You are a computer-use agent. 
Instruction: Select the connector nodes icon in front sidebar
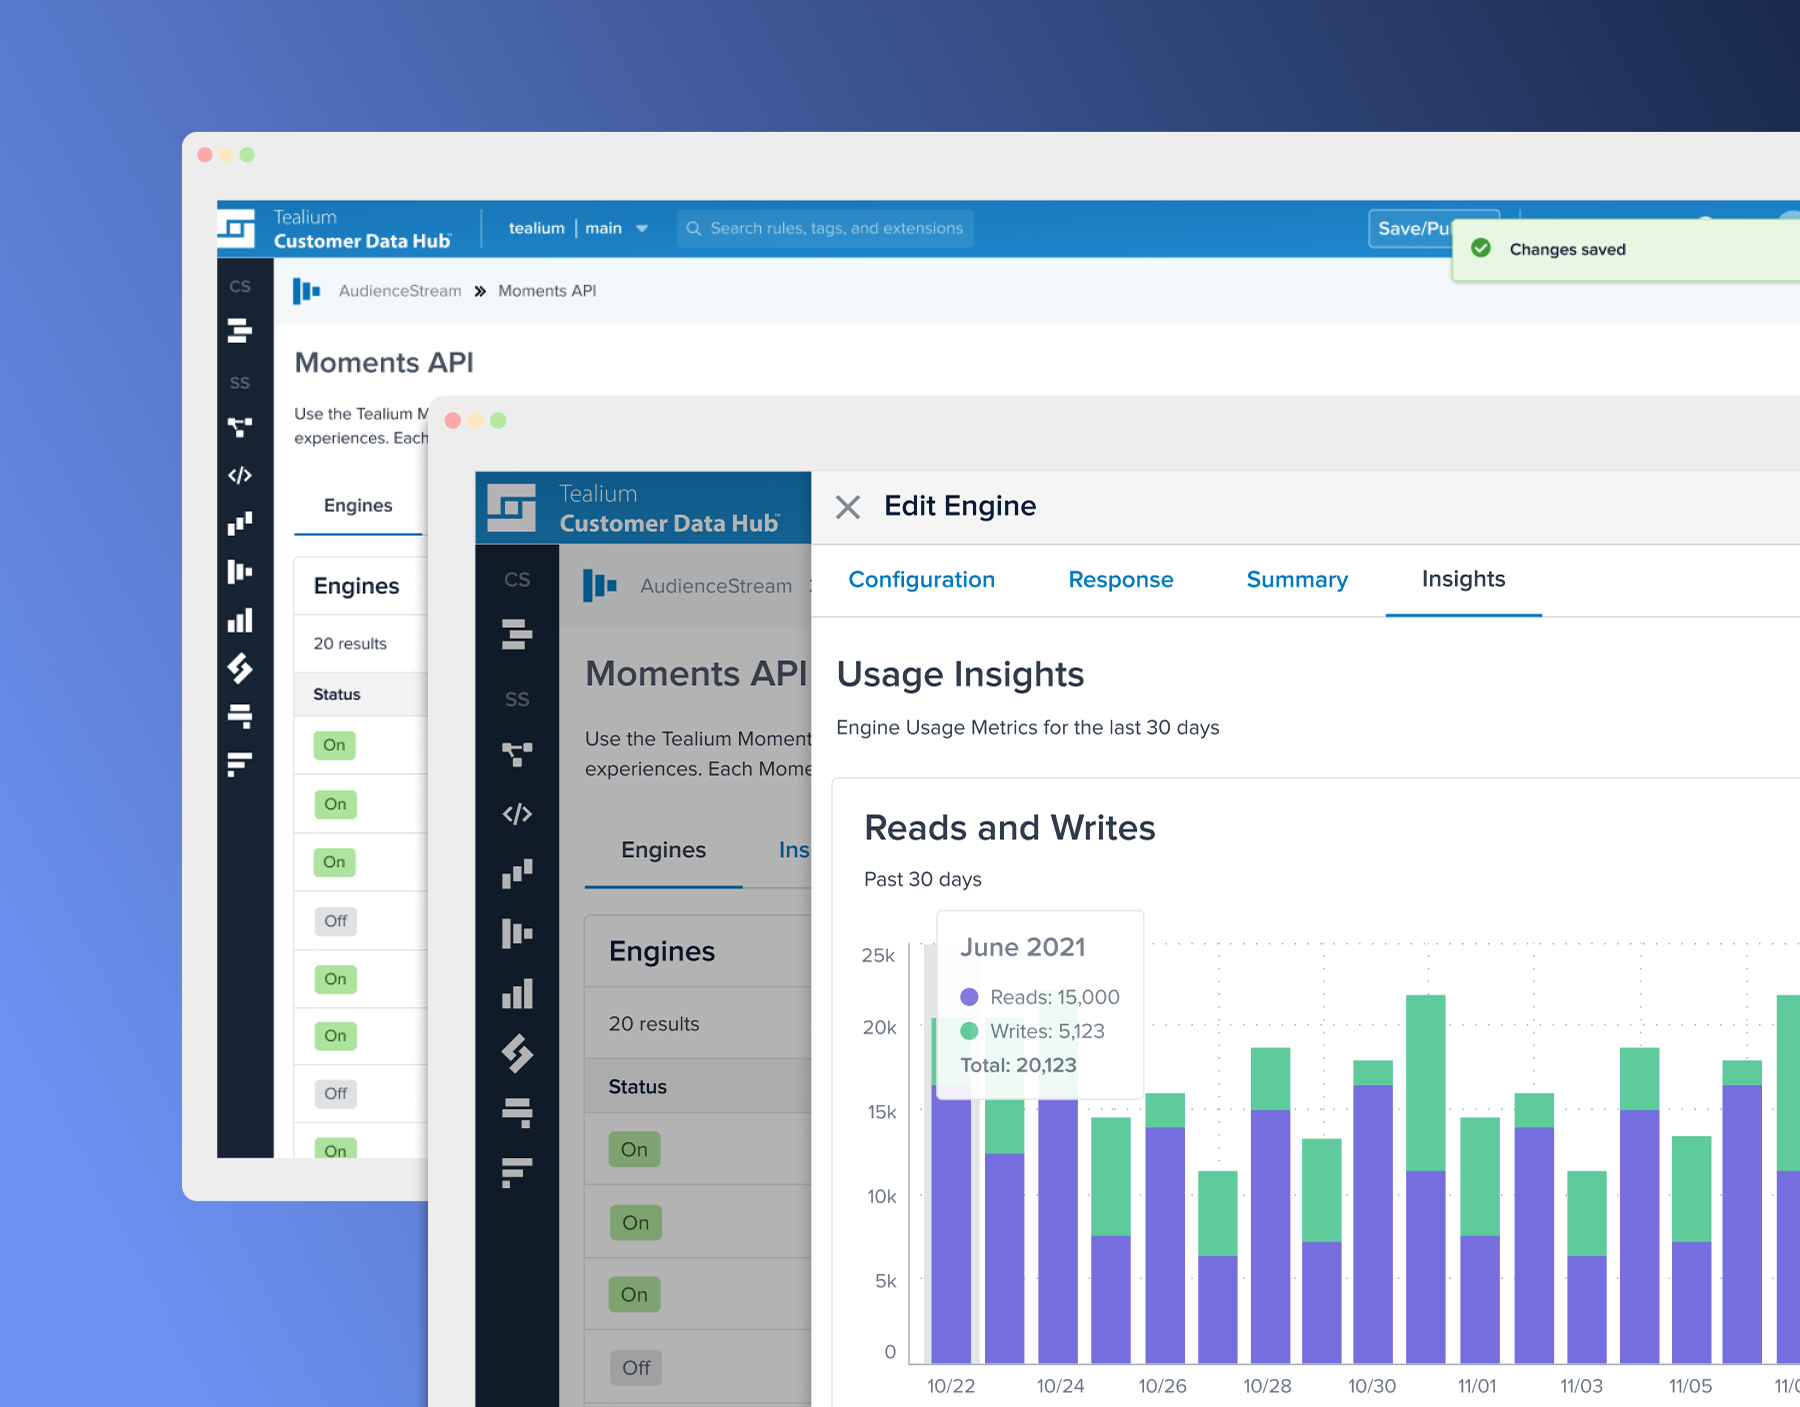point(517,754)
